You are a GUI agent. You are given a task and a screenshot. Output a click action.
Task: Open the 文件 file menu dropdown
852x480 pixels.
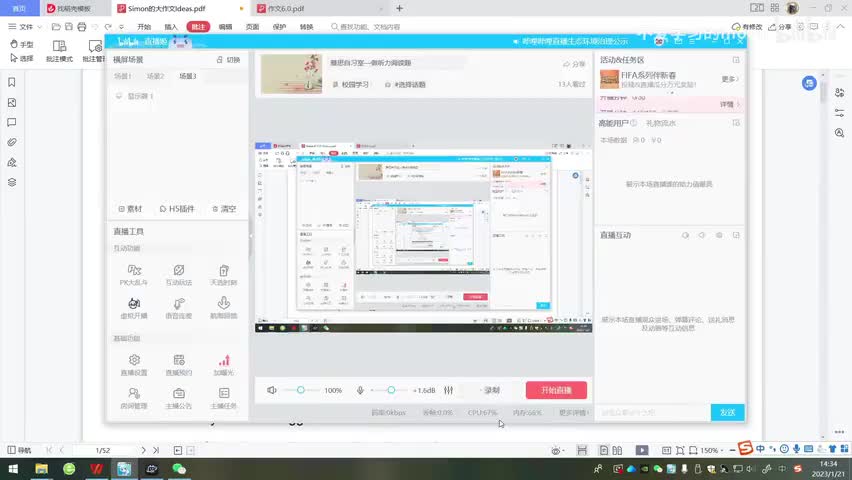[x=25, y=27]
